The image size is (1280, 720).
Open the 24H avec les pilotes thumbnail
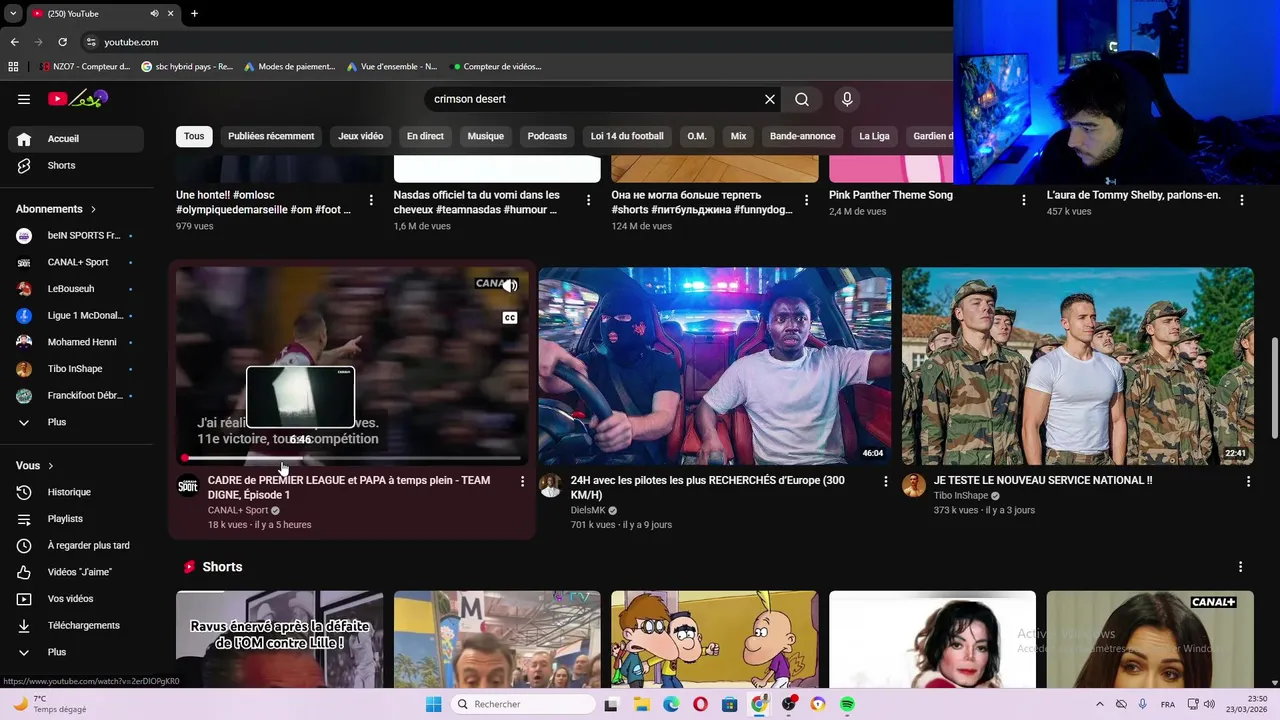click(715, 366)
